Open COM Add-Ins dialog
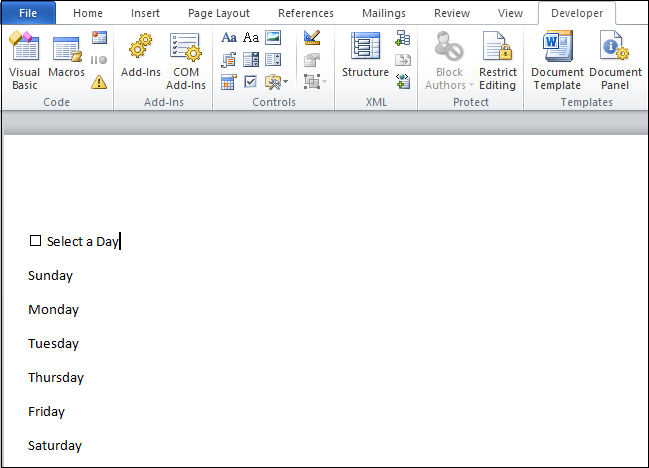Image resolution: width=649 pixels, height=468 pixels. (185, 61)
